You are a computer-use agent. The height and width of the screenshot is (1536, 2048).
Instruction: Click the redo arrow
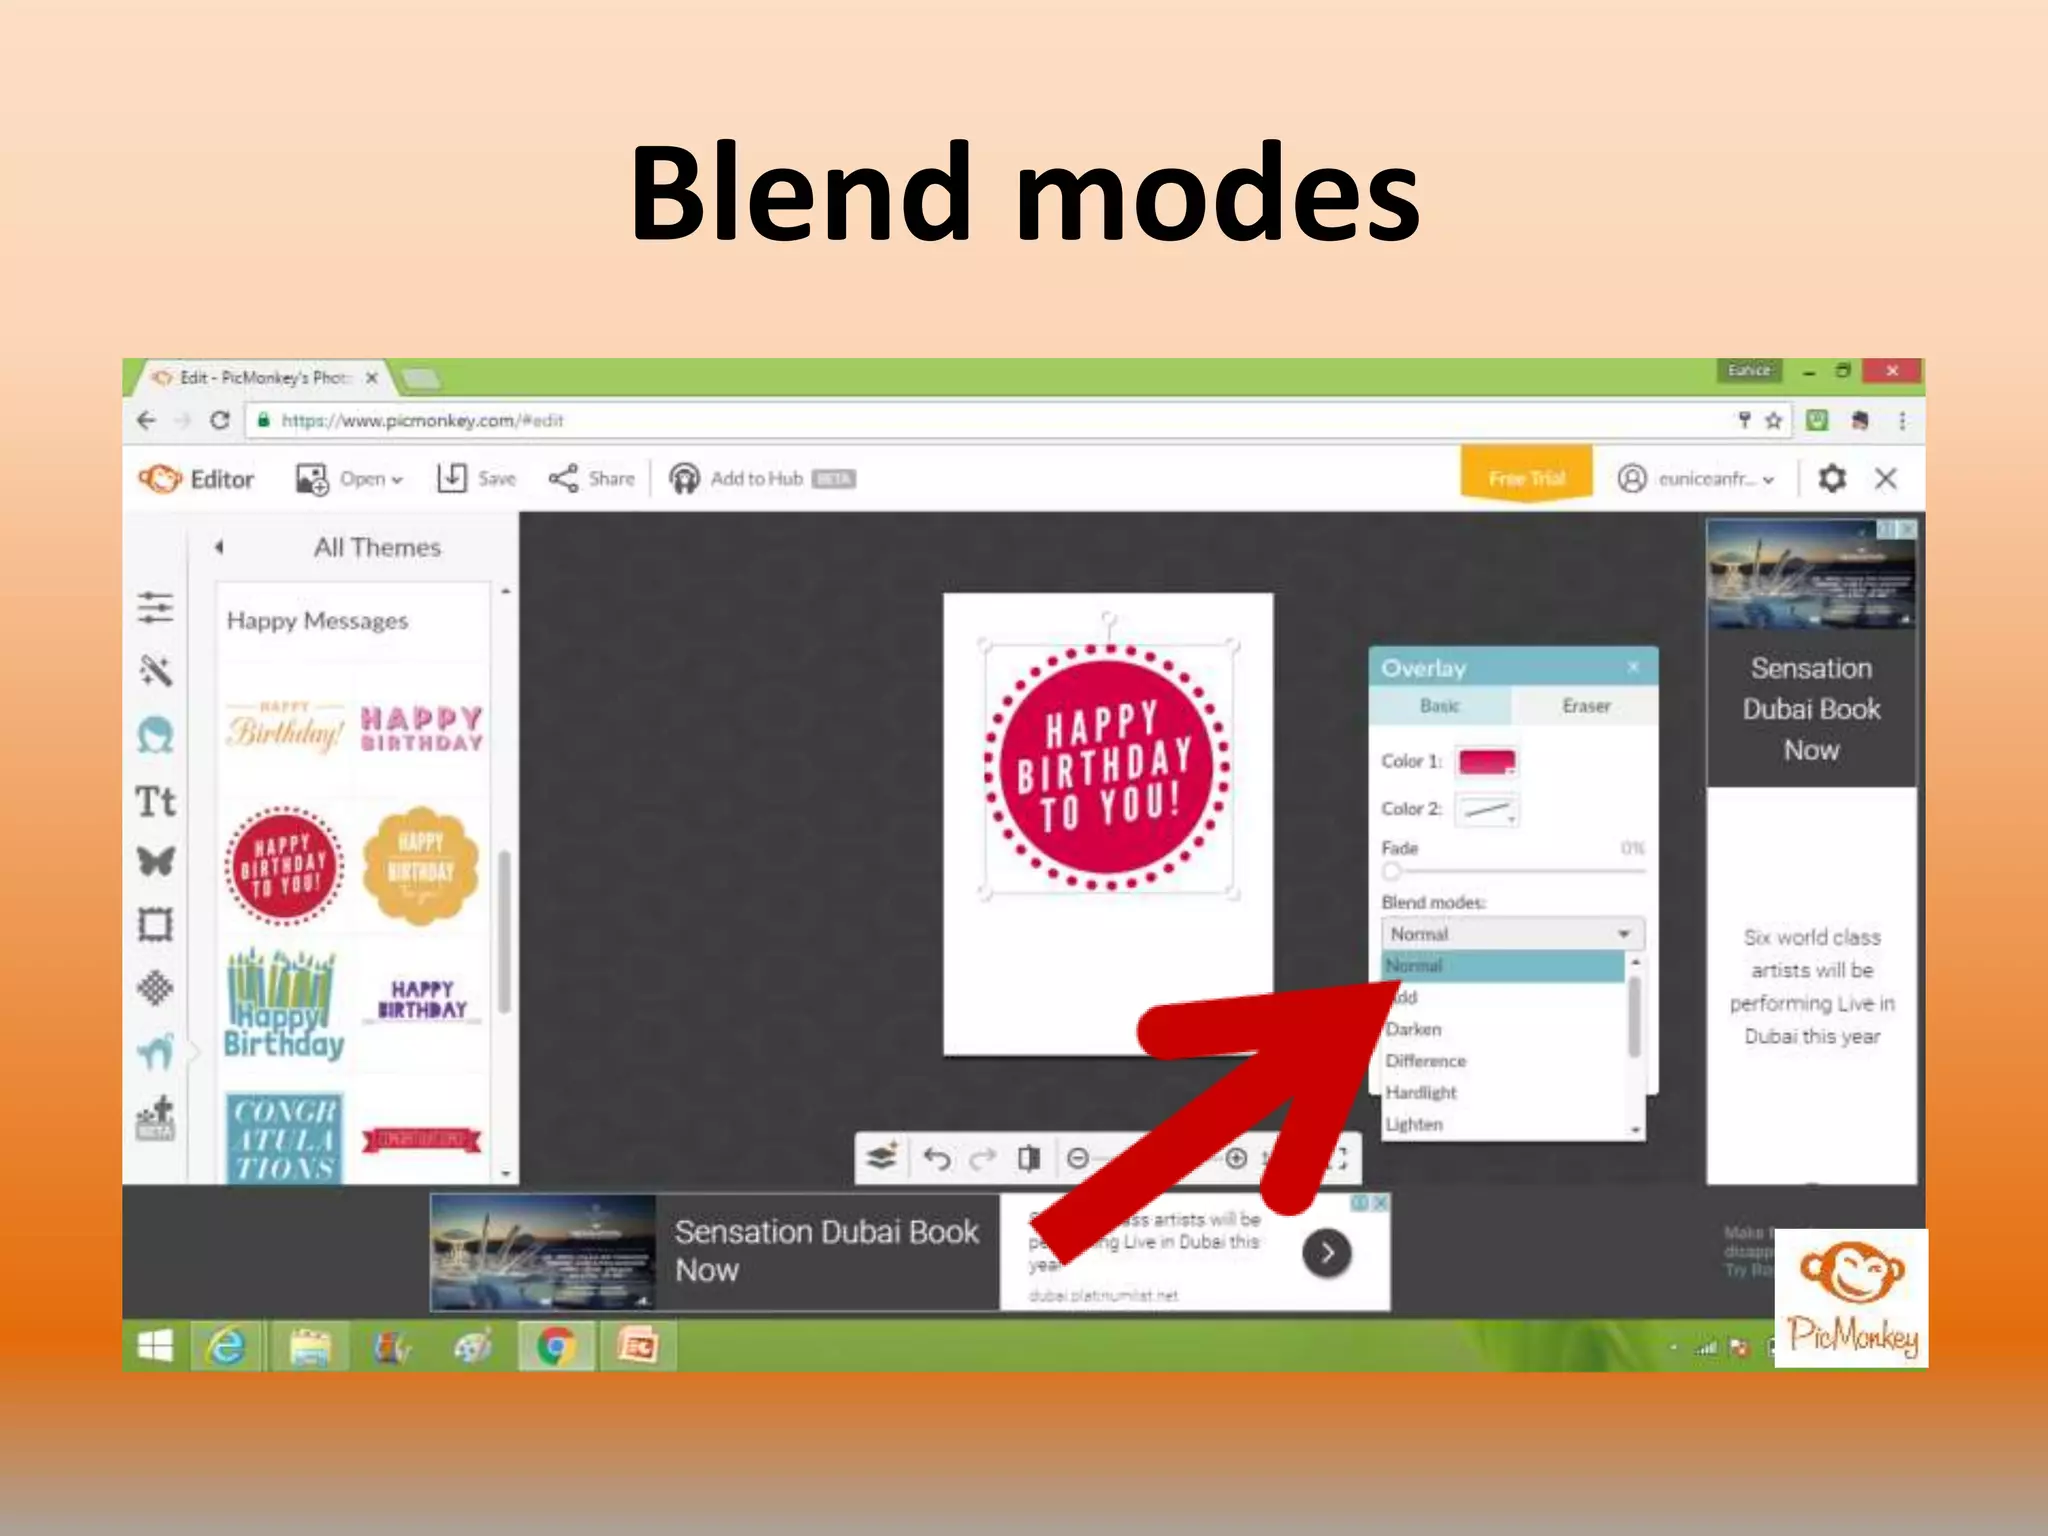coord(983,1158)
